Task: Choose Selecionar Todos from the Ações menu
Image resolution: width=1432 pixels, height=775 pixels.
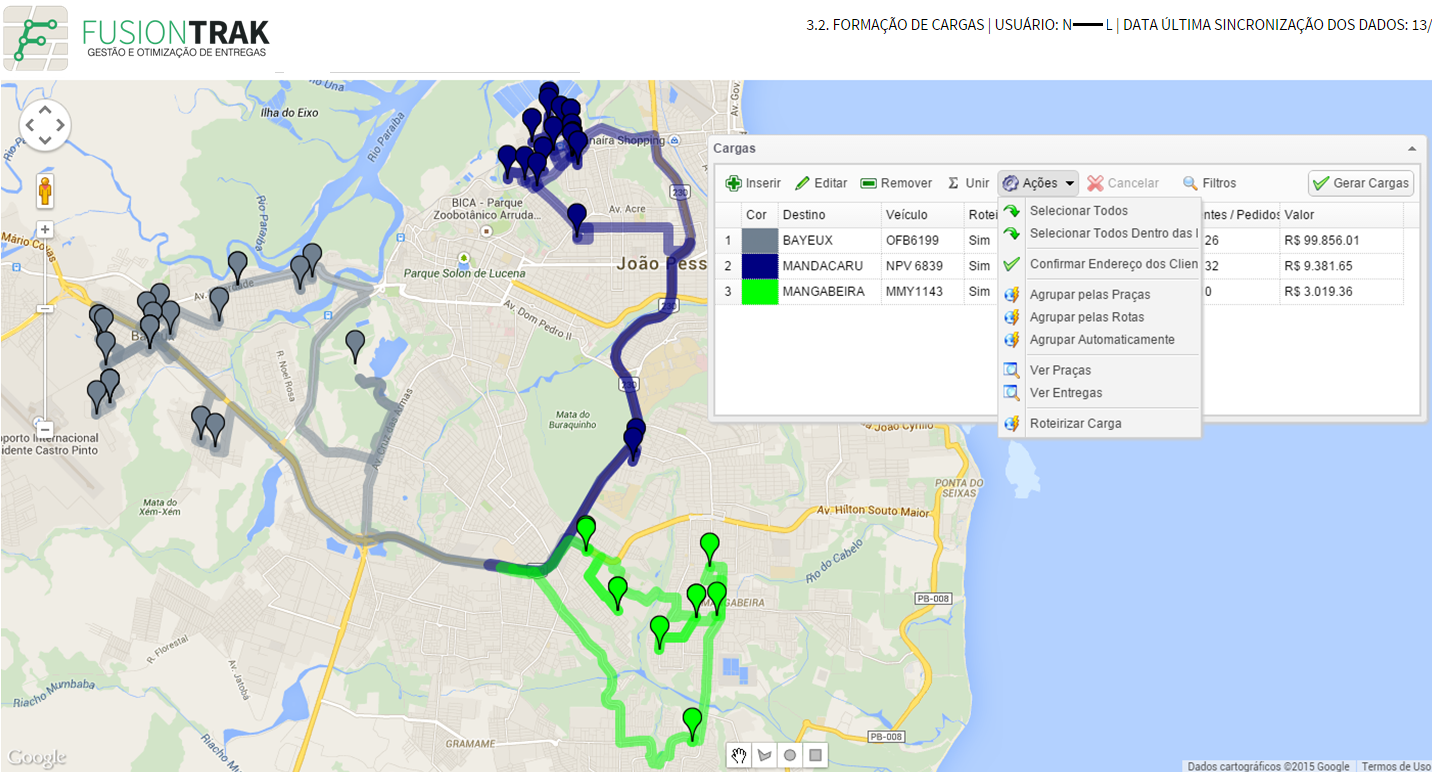Action: click(x=1100, y=211)
